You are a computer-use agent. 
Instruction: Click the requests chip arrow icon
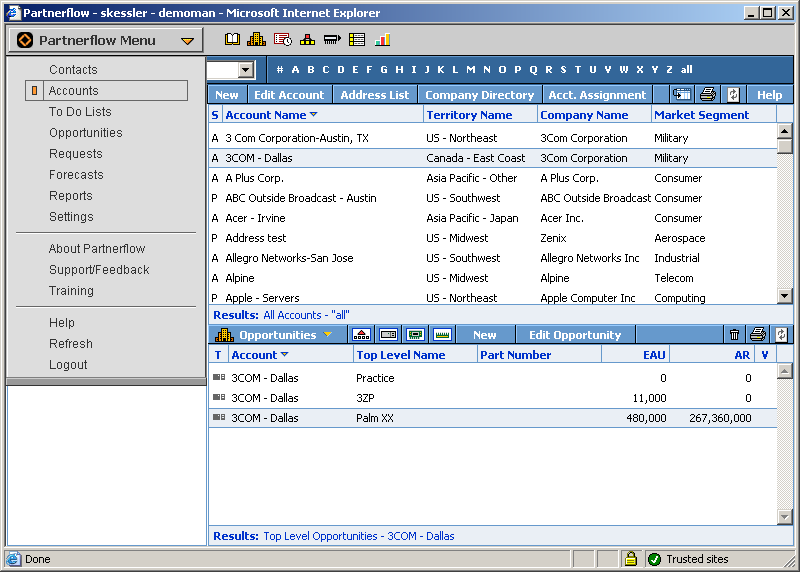tap(332, 39)
